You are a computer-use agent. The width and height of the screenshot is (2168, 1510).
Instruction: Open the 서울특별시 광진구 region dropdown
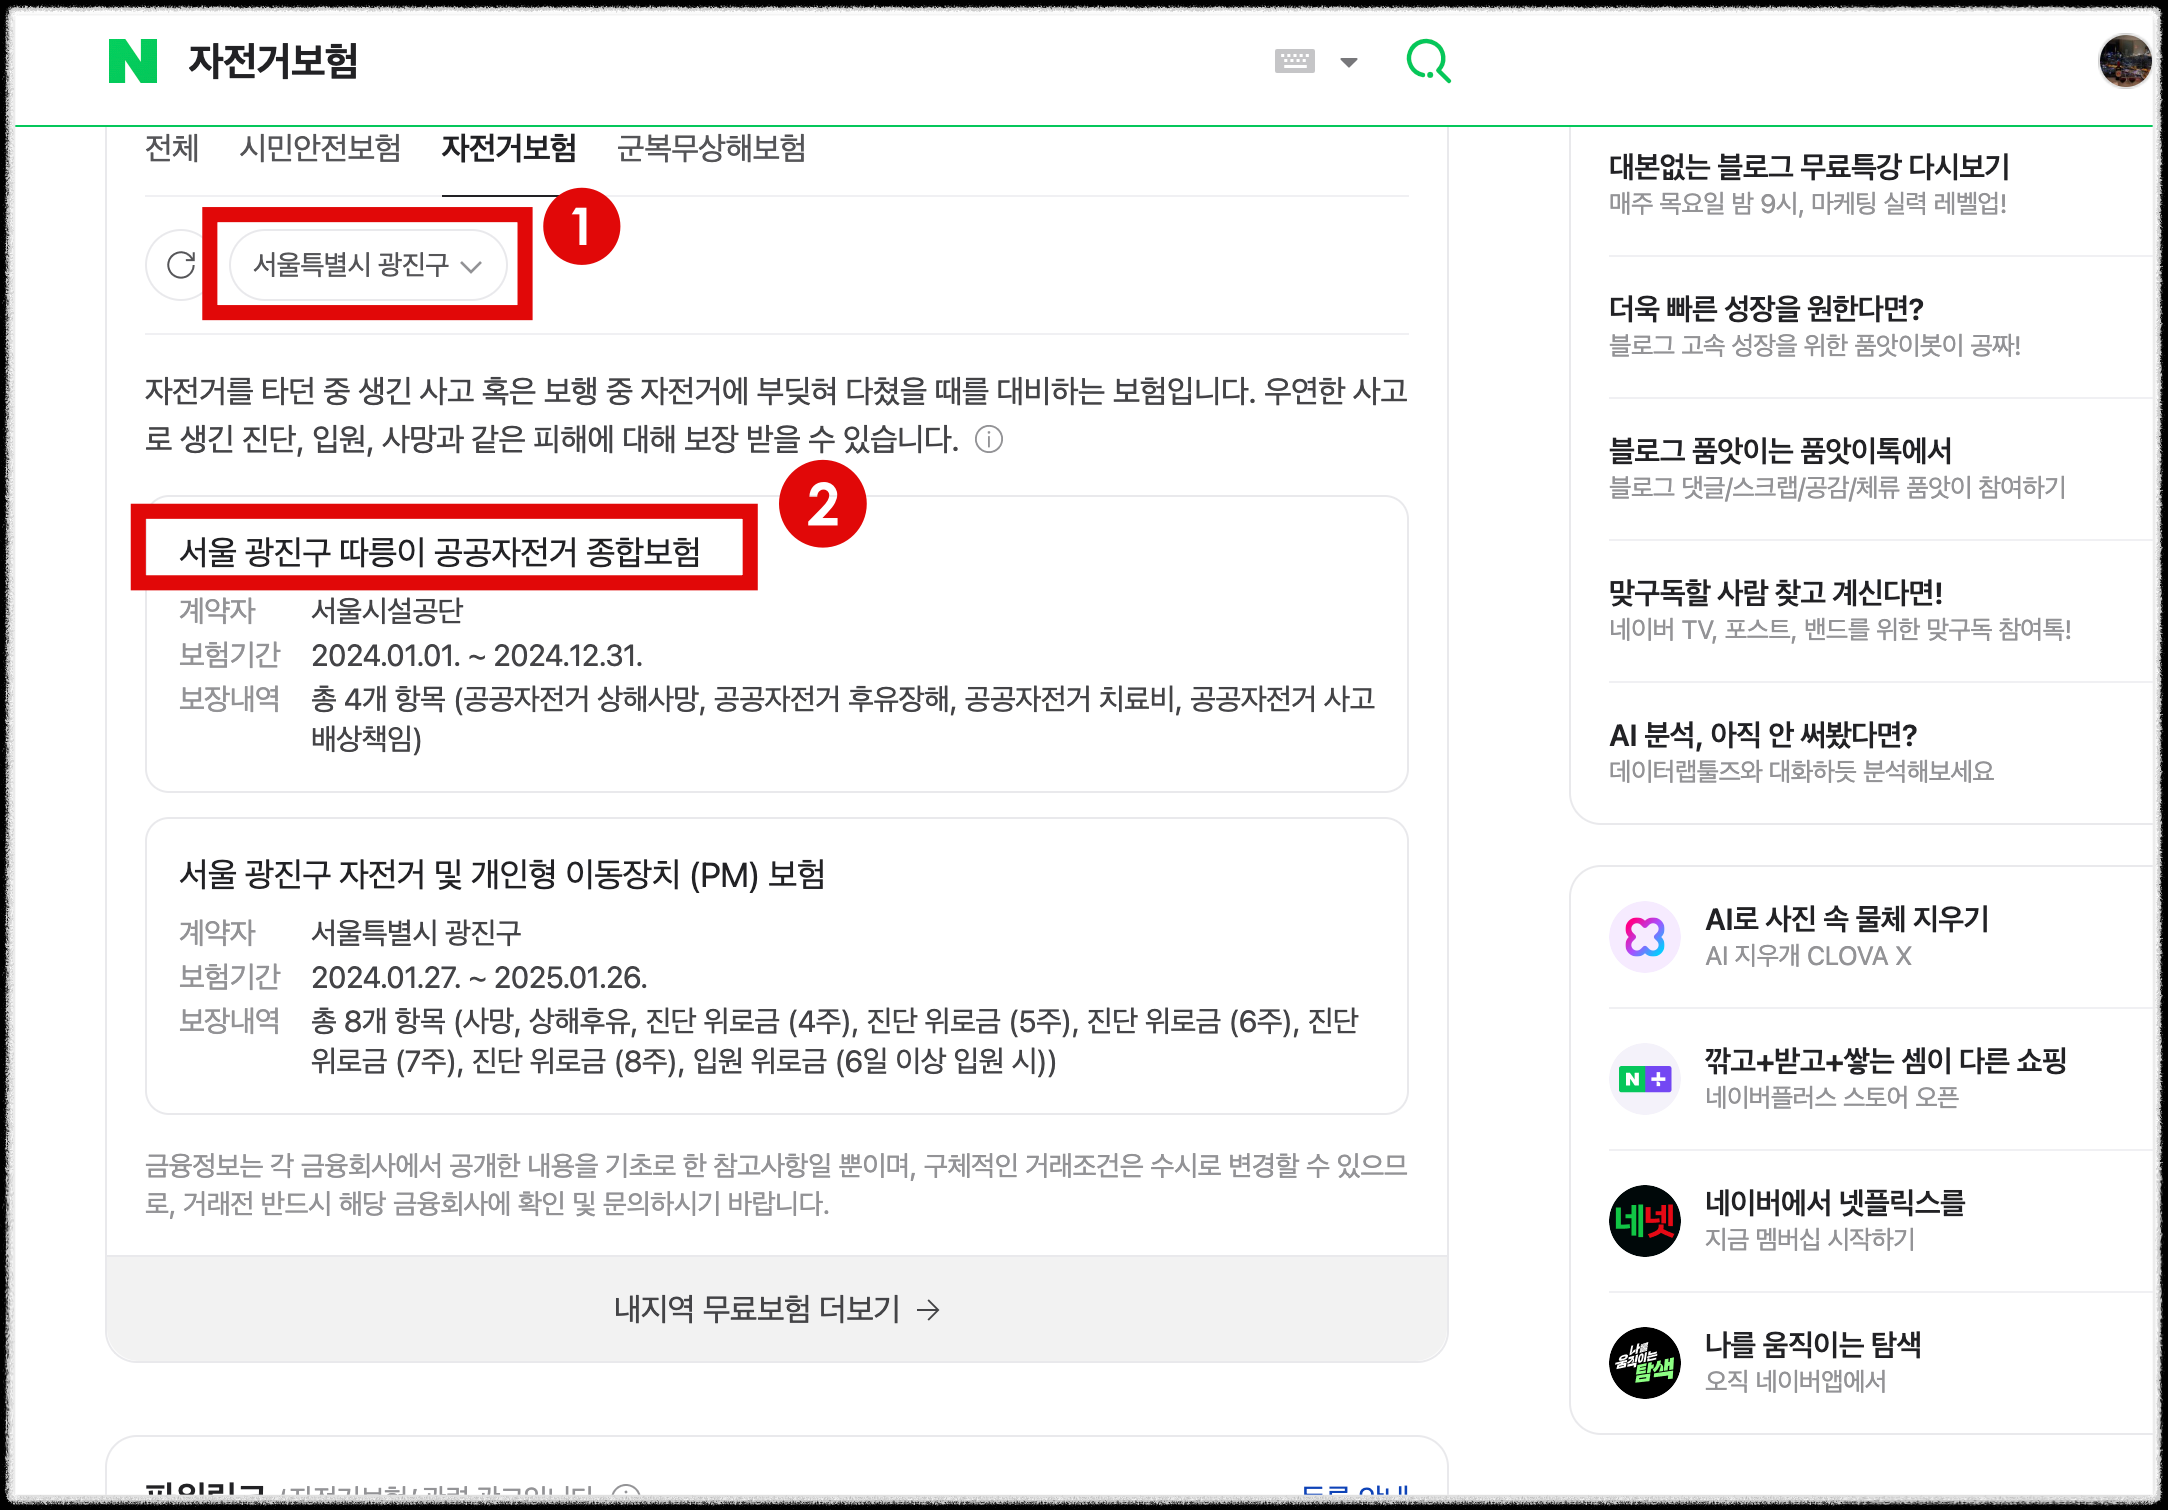[367, 265]
